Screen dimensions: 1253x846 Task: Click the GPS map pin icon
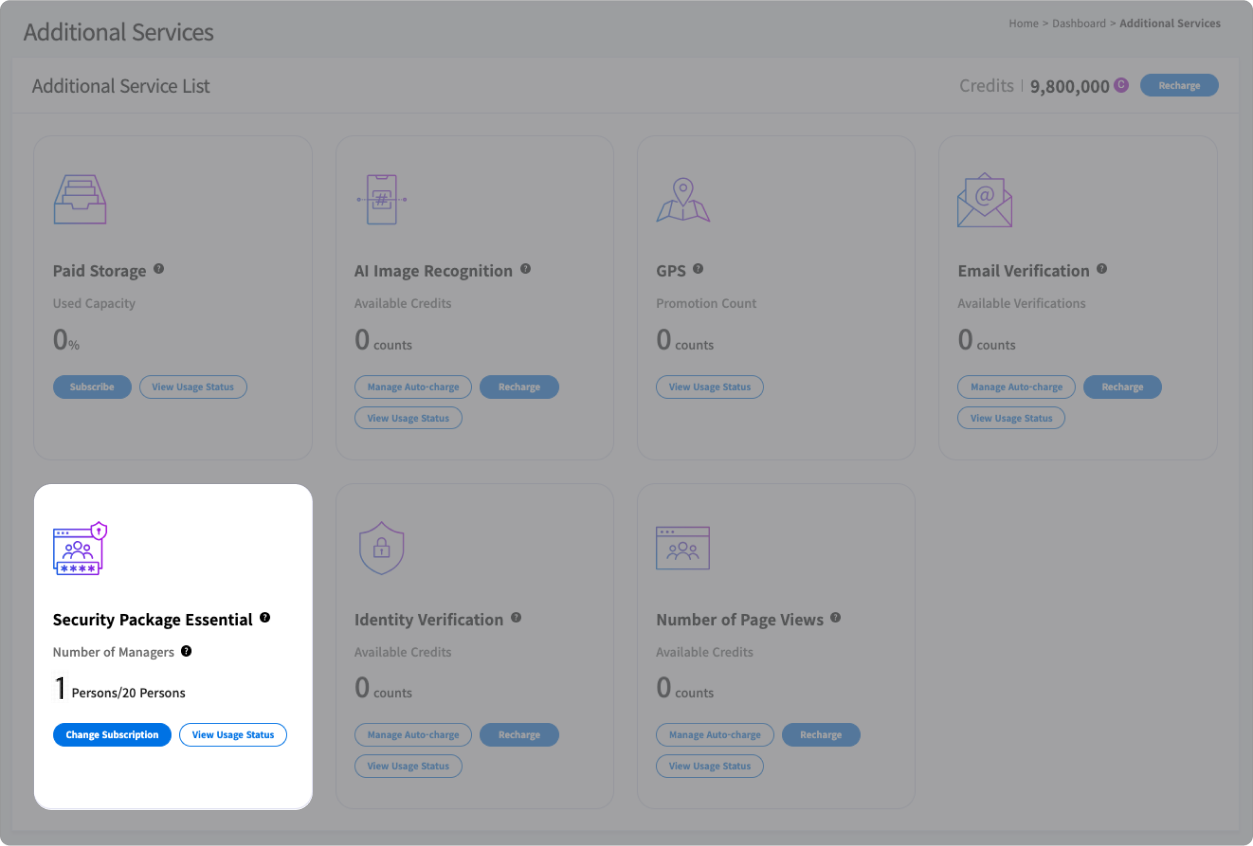coord(683,199)
